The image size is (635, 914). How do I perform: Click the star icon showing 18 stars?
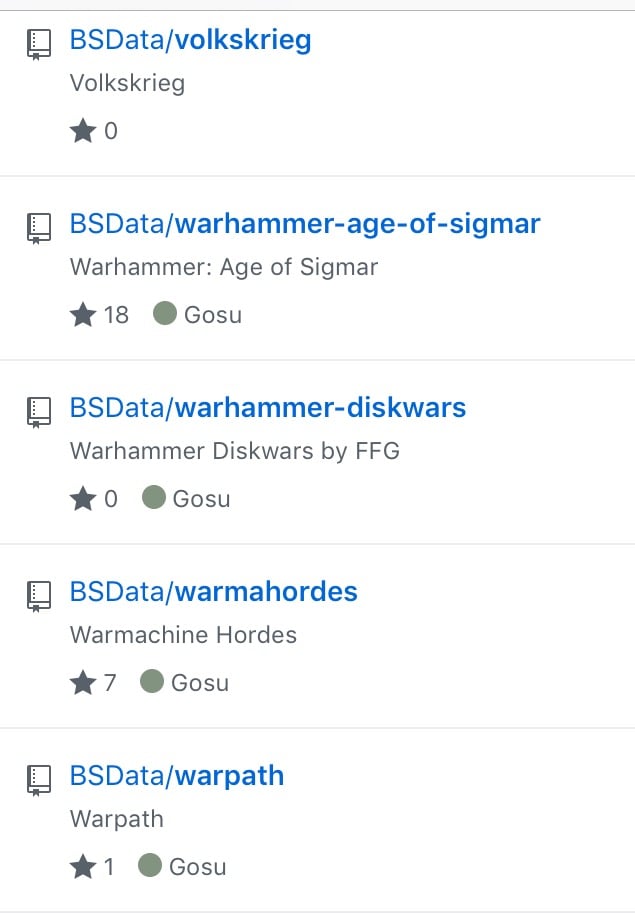pyautogui.click(x=83, y=315)
